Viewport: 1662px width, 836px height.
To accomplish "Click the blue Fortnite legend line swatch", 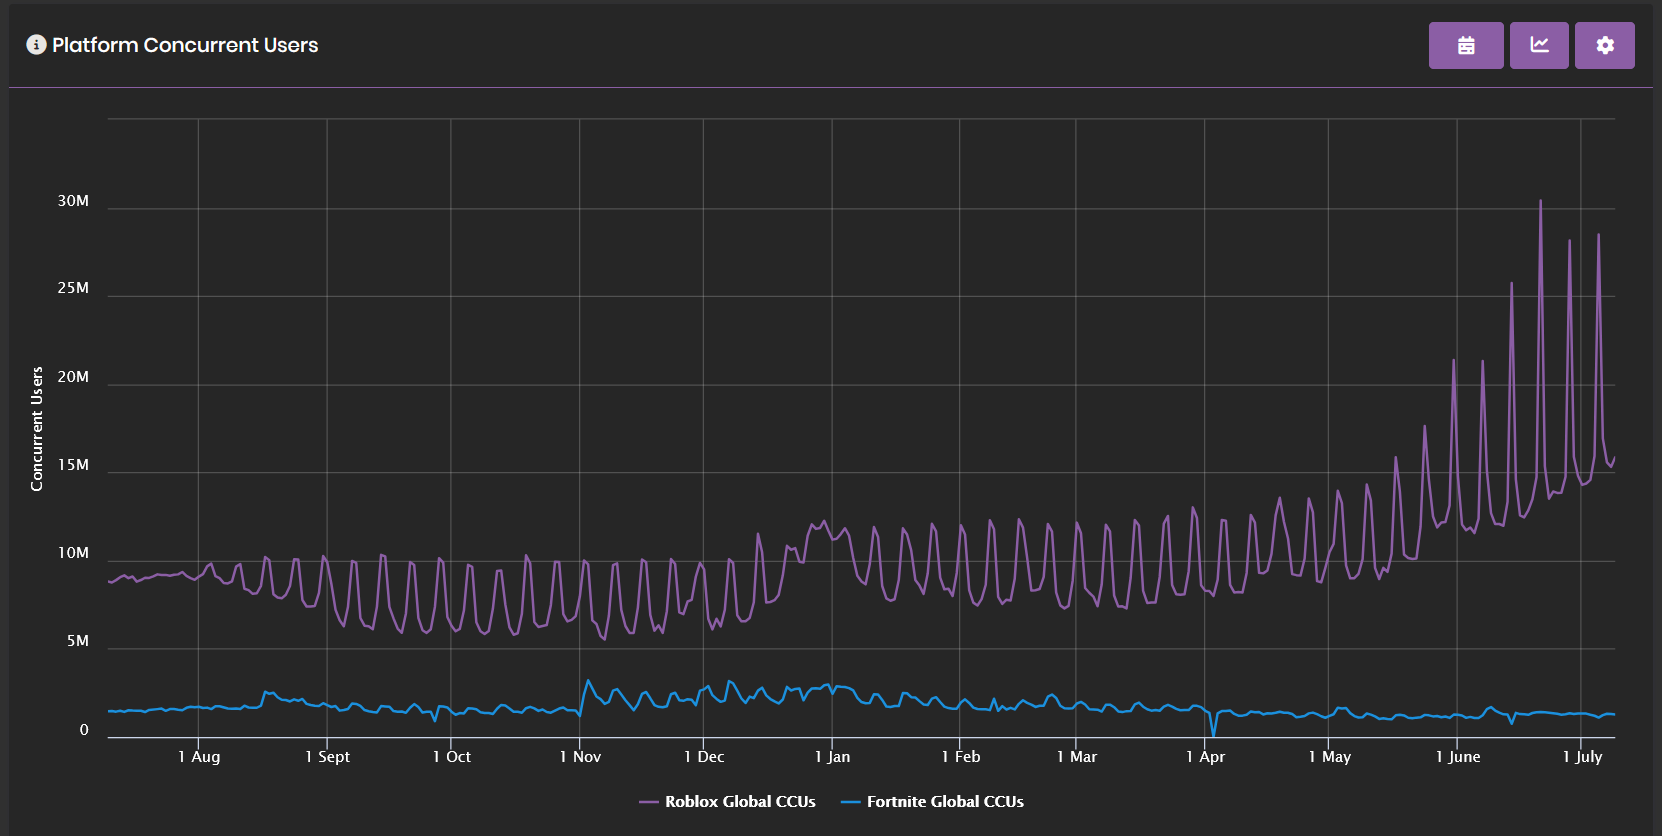I will tap(851, 802).
